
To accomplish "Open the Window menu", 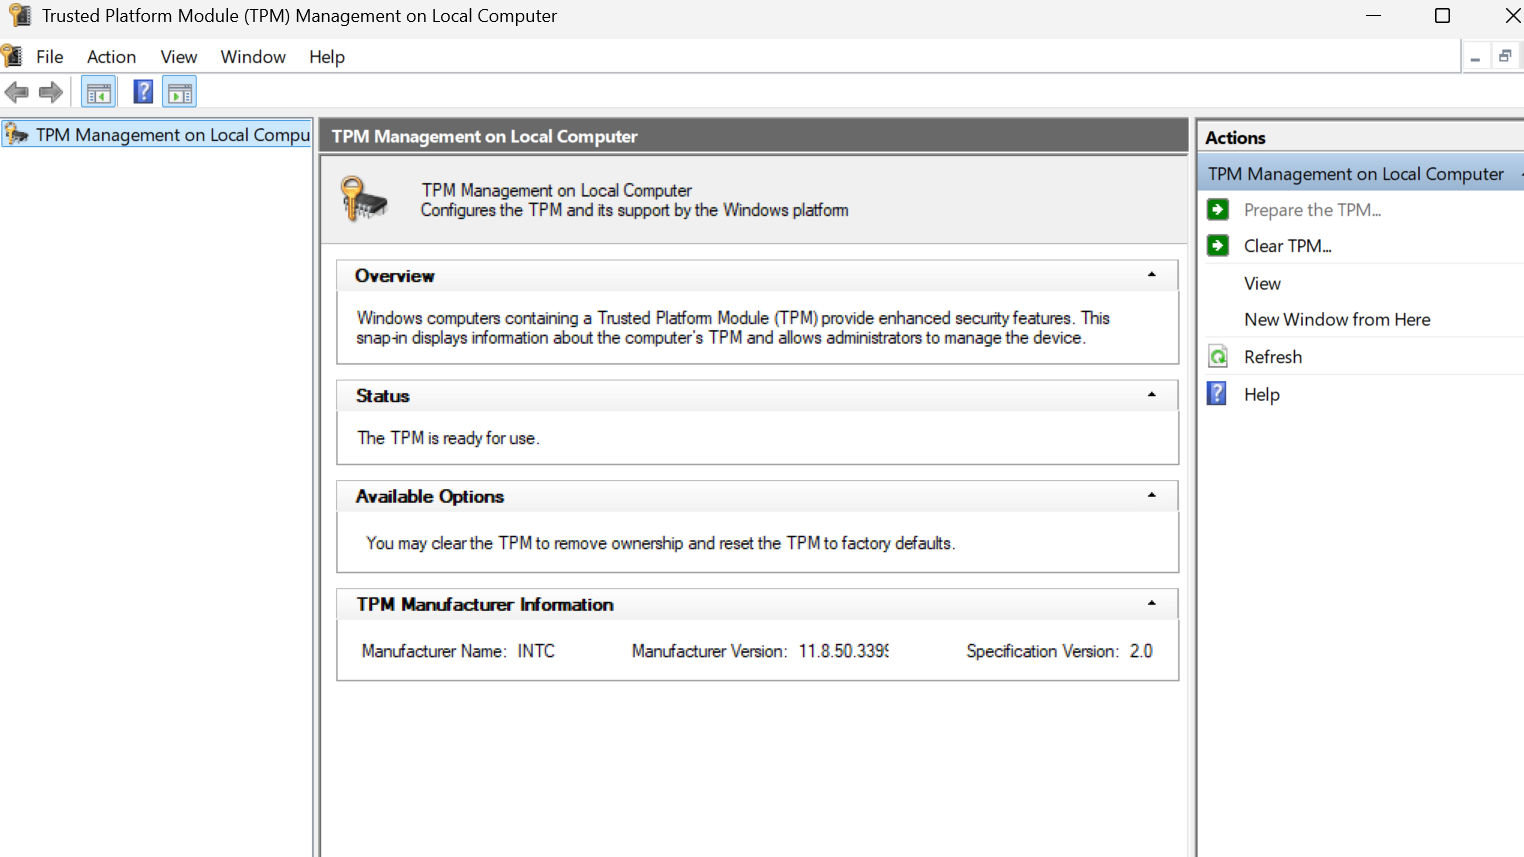I will pos(253,57).
